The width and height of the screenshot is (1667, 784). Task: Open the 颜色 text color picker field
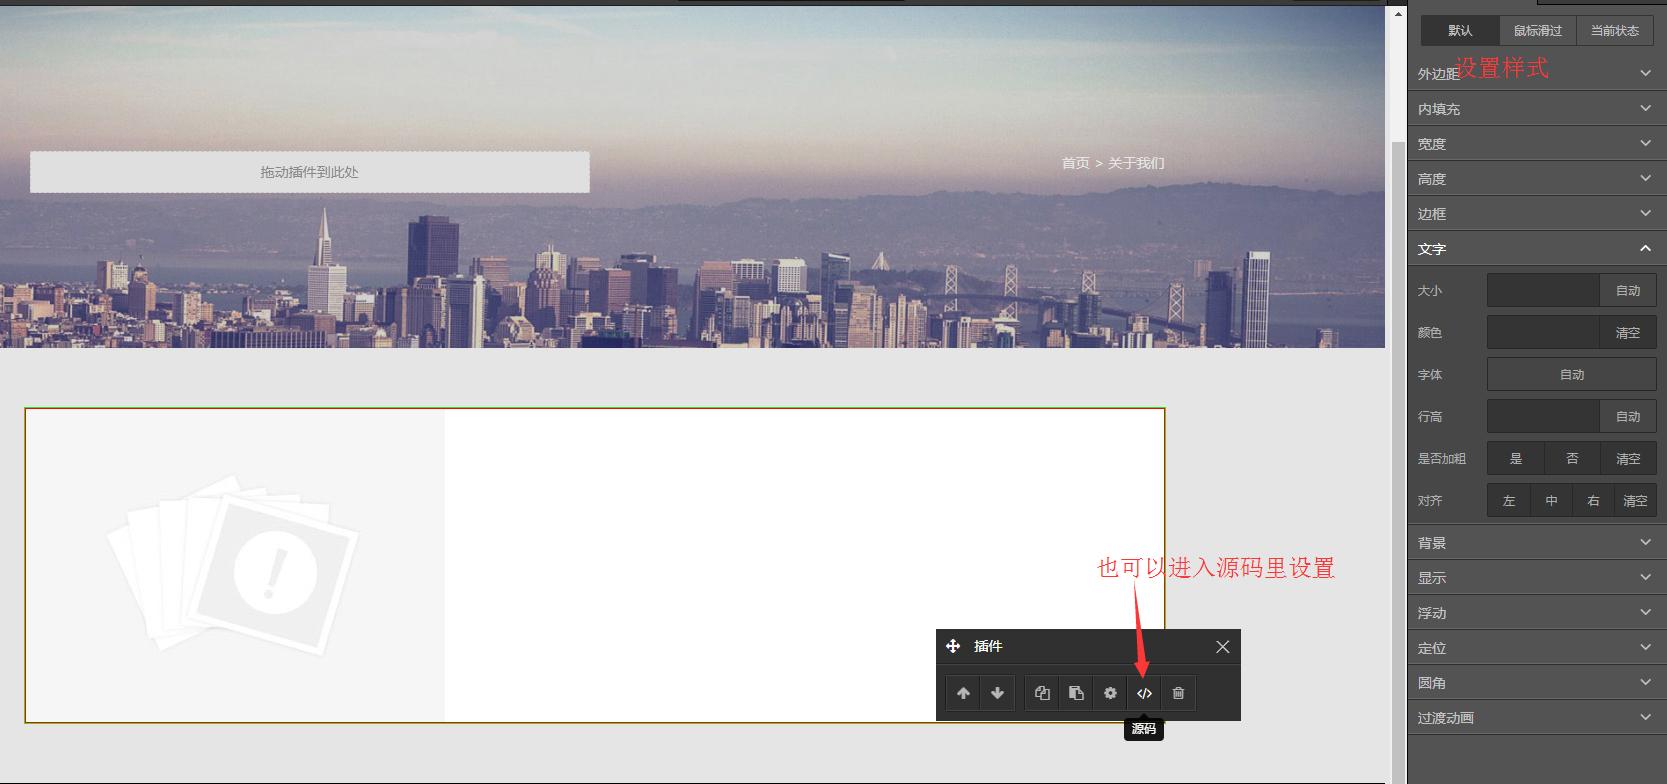(1542, 333)
